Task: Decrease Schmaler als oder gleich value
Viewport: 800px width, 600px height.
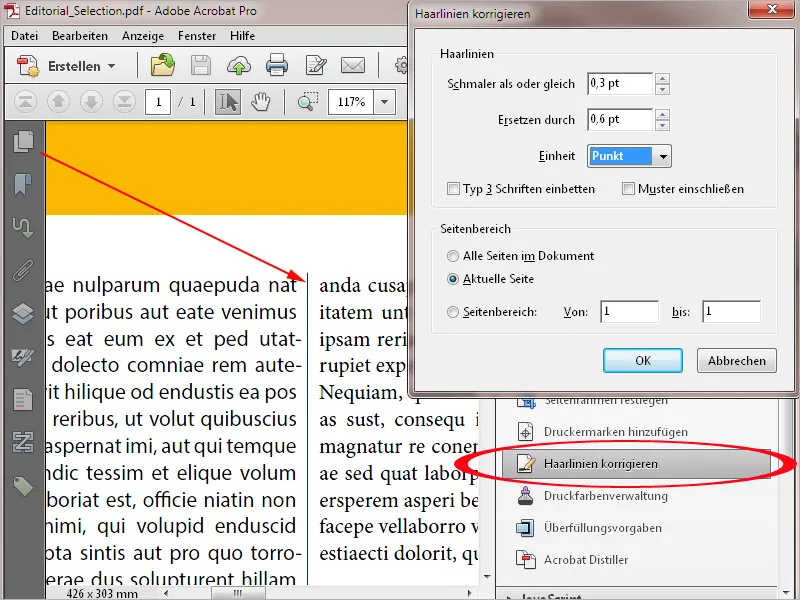Action: click(662, 89)
